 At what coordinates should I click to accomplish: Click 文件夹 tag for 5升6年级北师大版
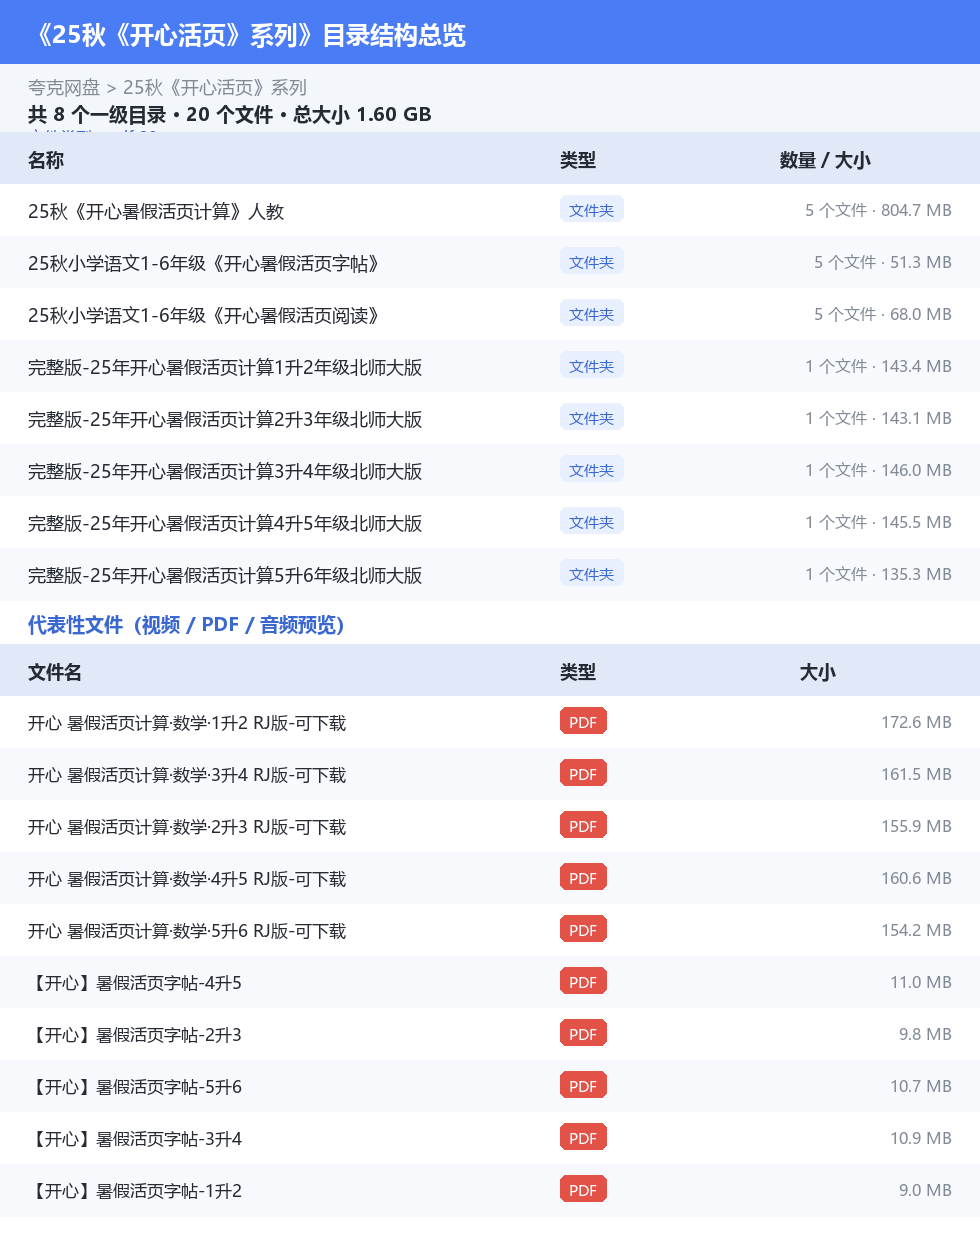pyautogui.click(x=592, y=573)
